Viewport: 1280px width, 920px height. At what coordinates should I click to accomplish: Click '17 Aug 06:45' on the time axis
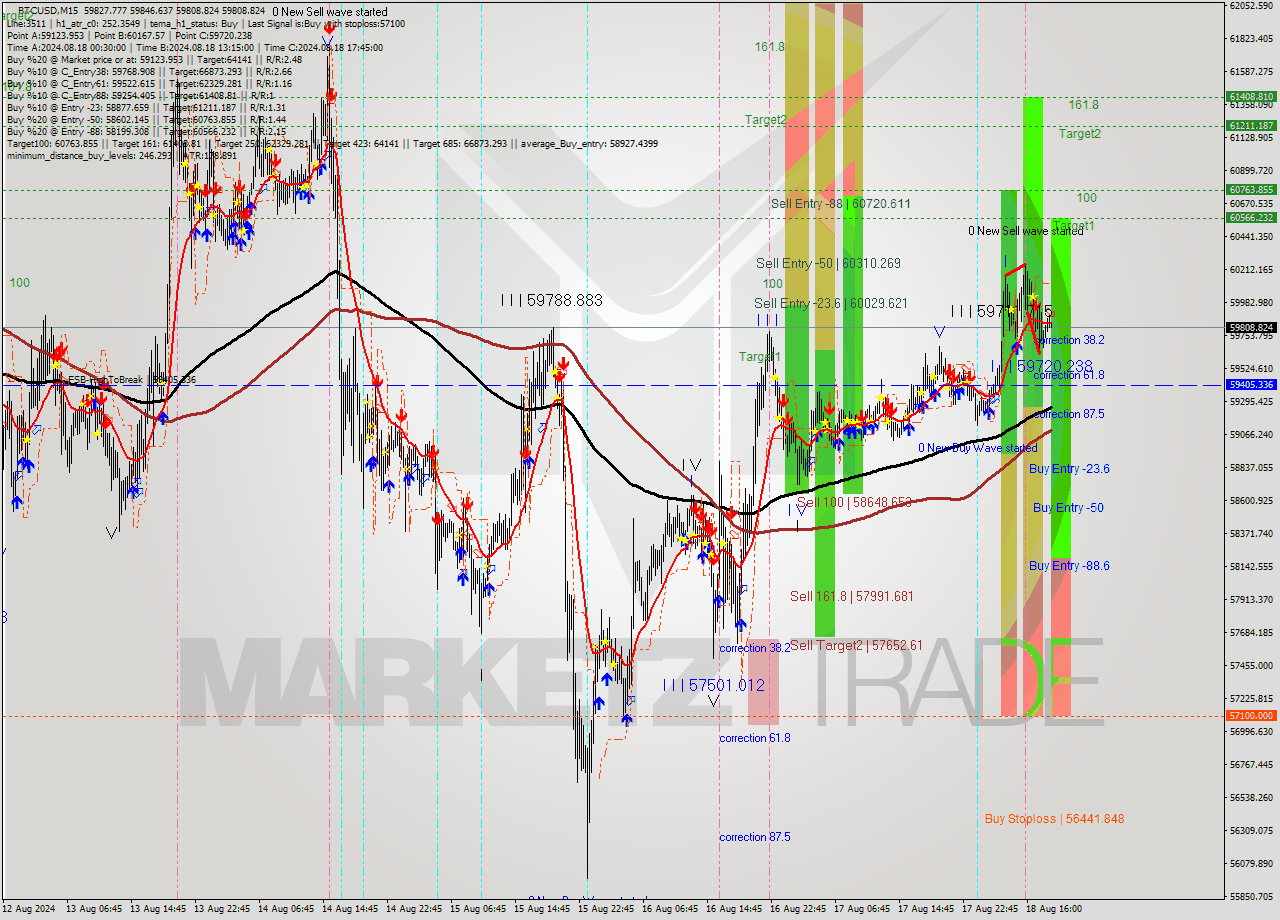[x=862, y=909]
